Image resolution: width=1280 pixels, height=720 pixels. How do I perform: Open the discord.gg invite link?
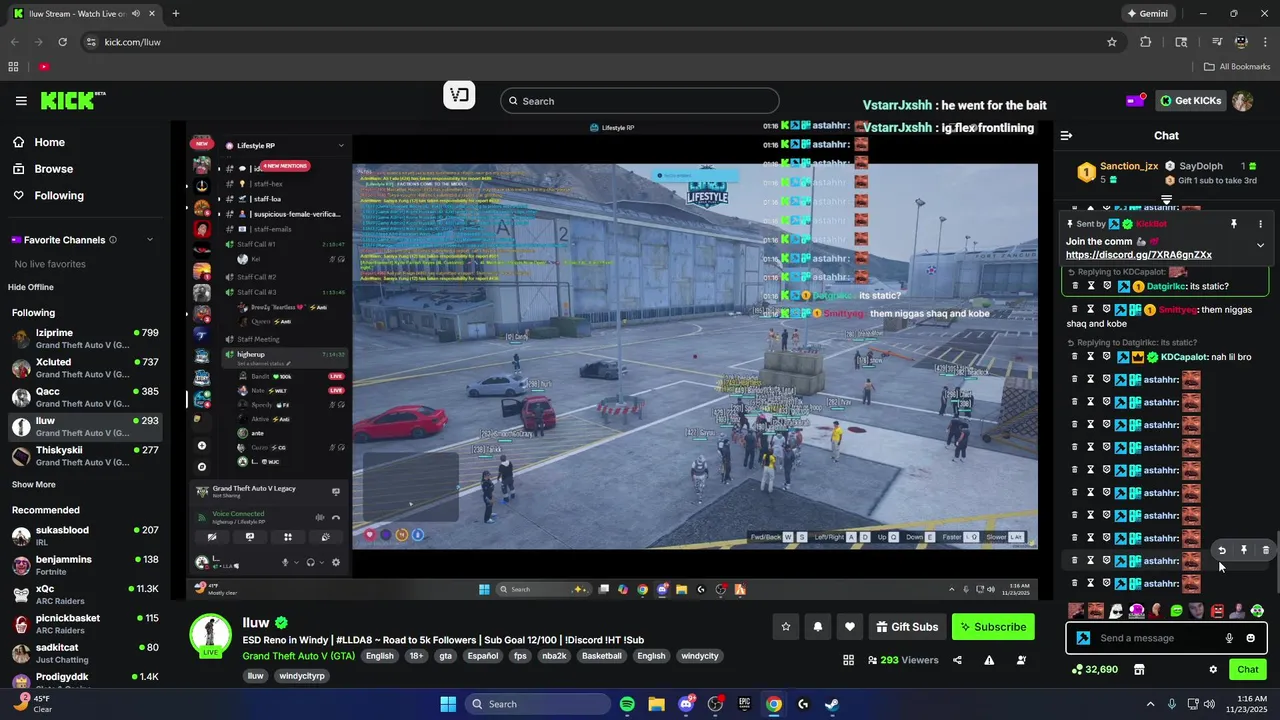click(x=1139, y=255)
